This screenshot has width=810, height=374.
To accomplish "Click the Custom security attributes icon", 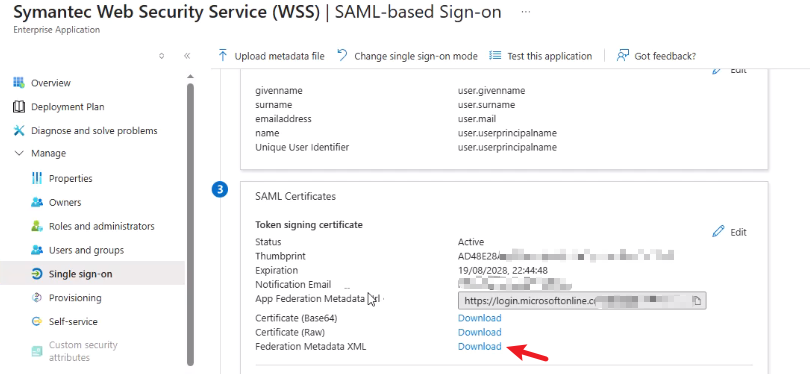I will 37,351.
